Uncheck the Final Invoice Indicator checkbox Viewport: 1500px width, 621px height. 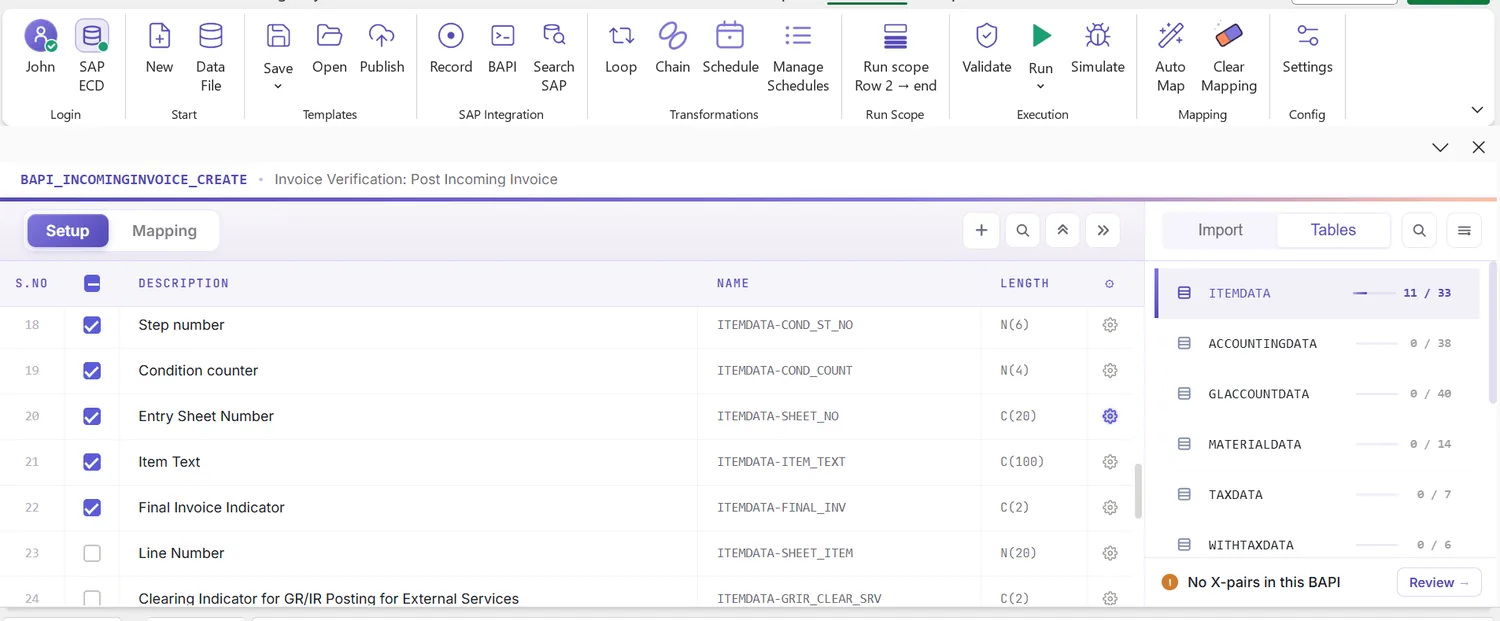[x=92, y=508]
